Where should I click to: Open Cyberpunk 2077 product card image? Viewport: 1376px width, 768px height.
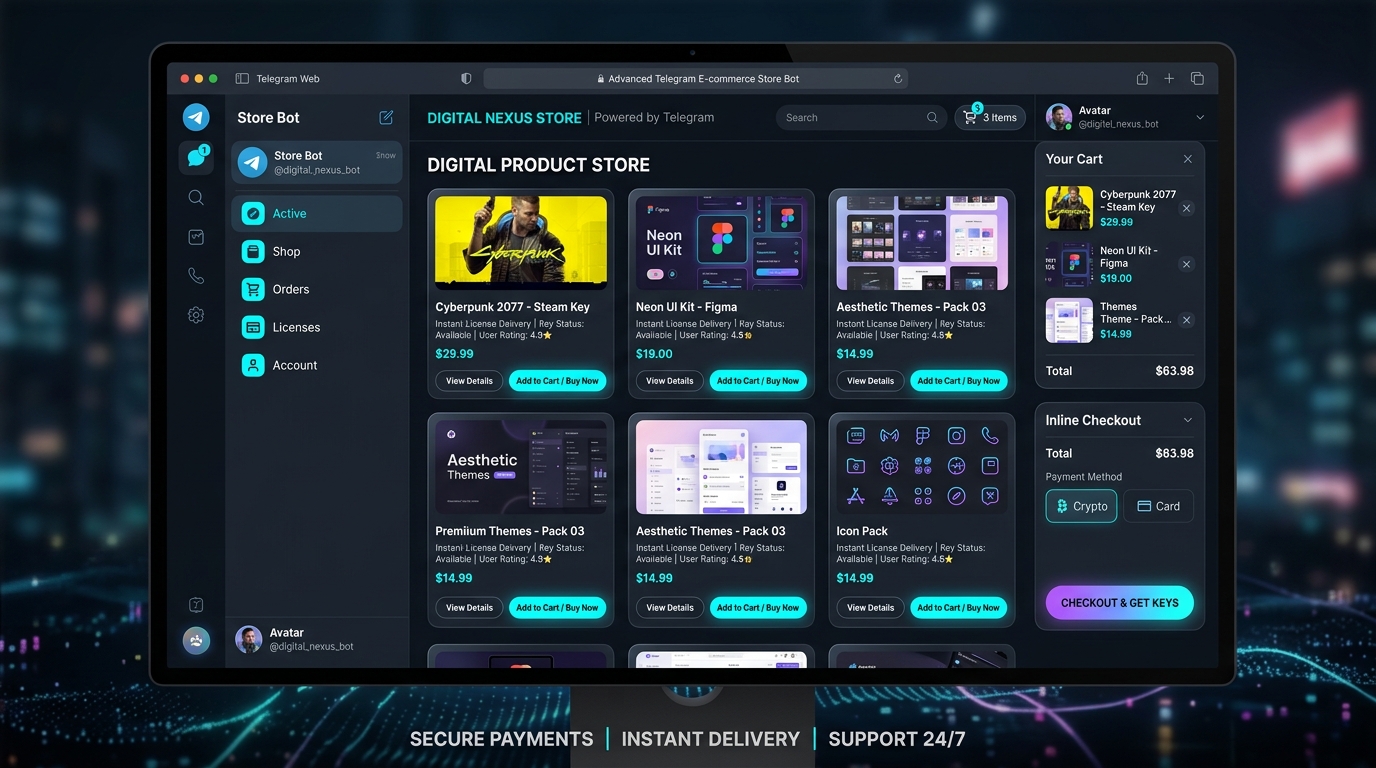521,243
